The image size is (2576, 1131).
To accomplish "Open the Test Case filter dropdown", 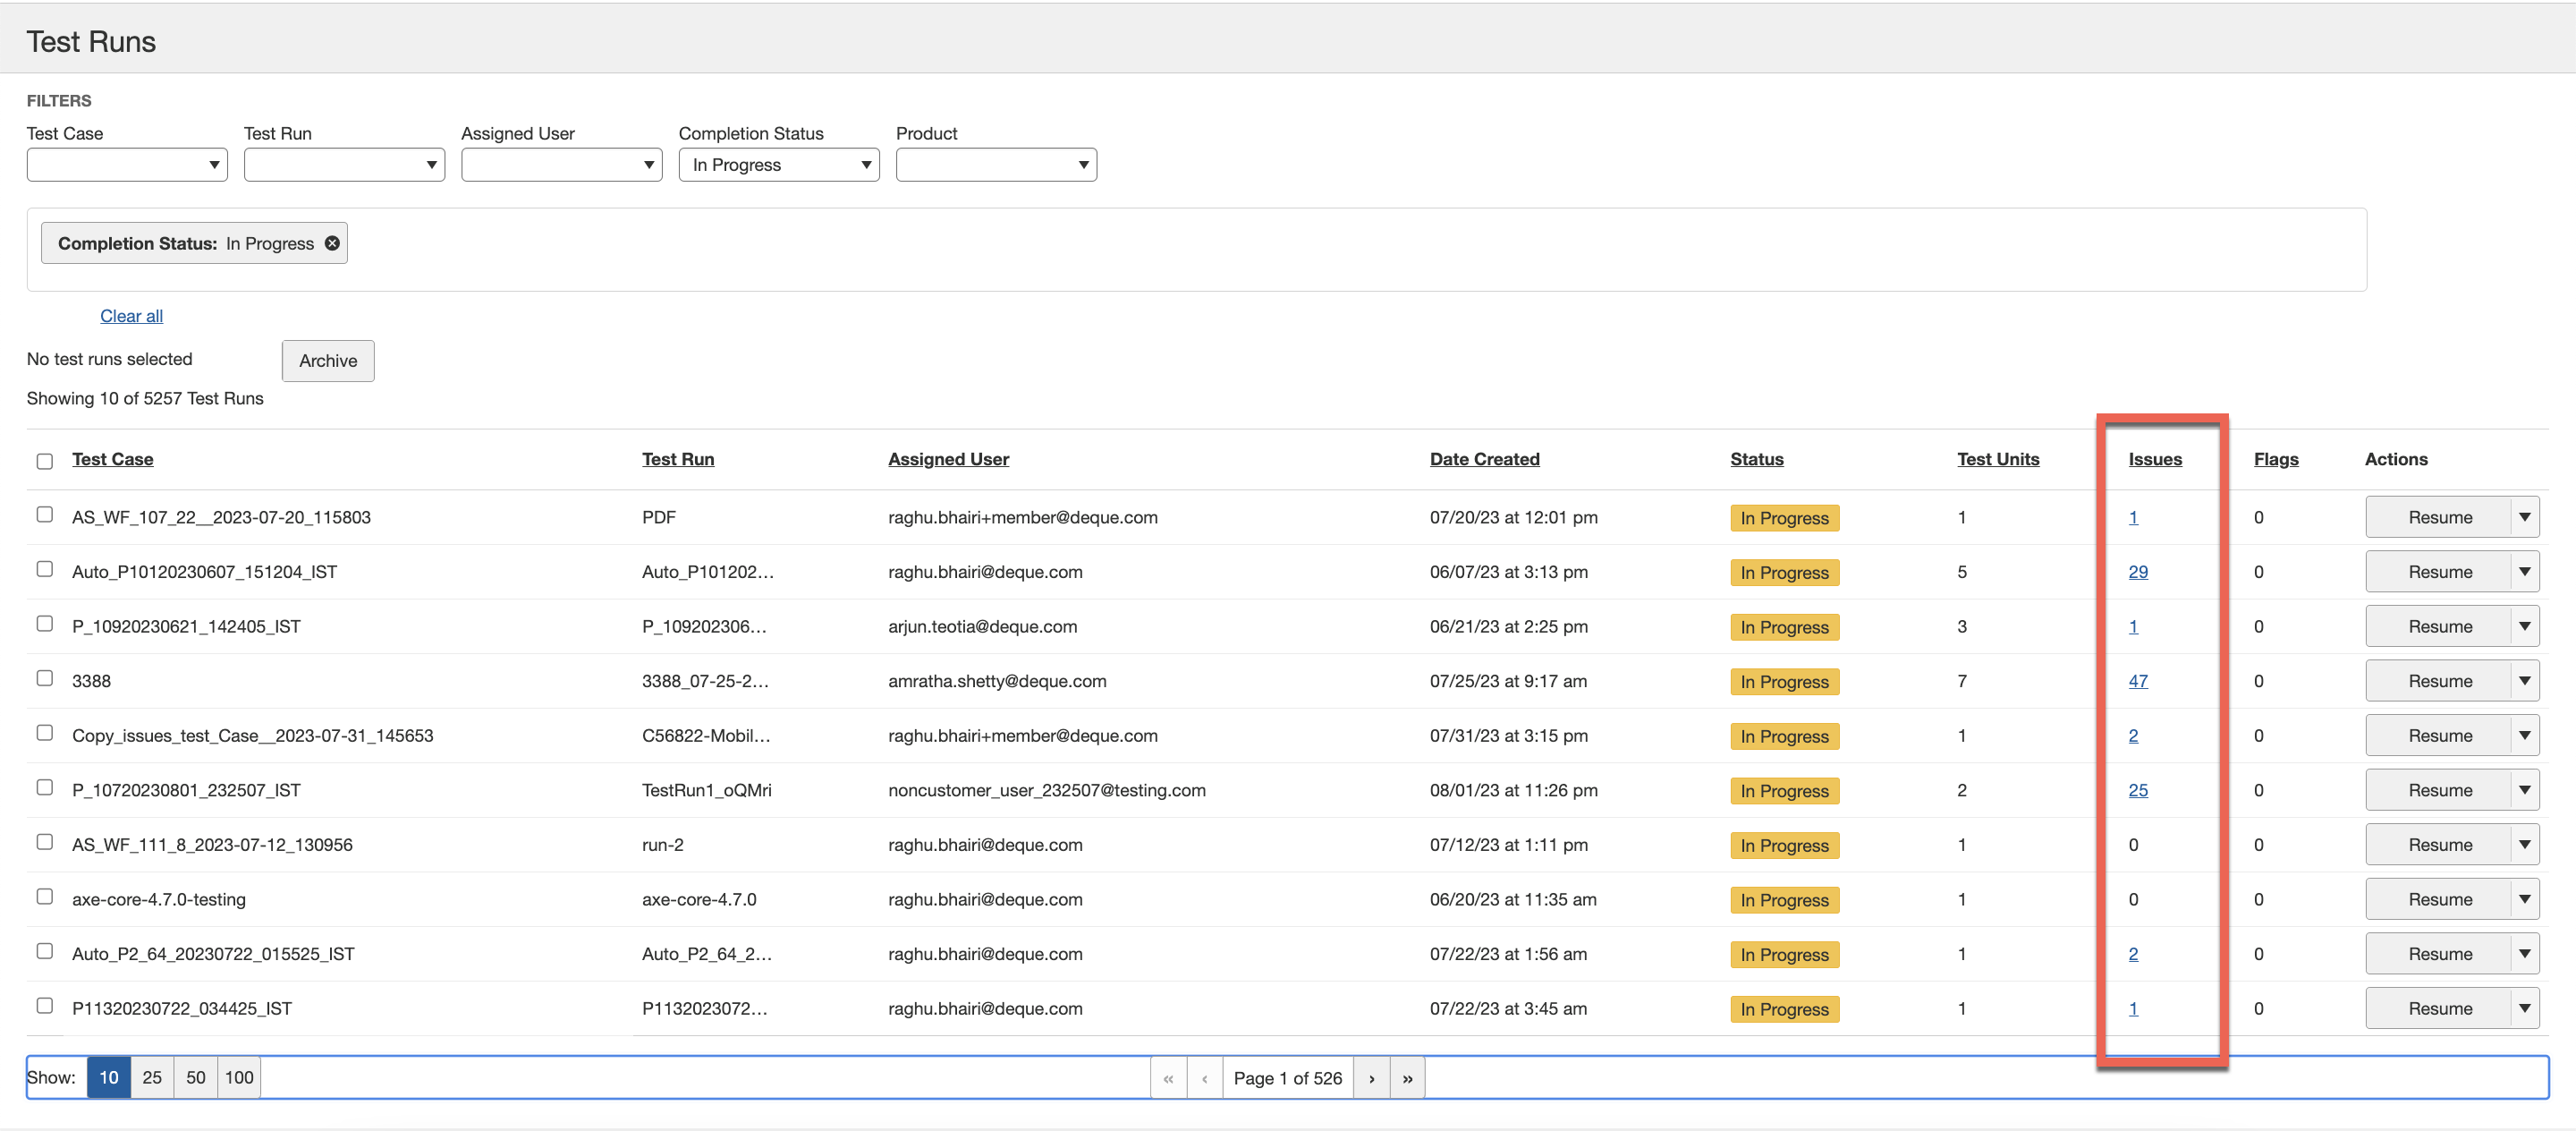I will pos(127,165).
